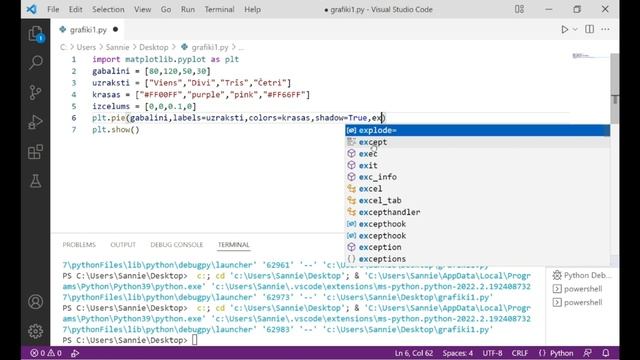Choose excepthandler suggestion in autocomplete
640x360 pixels.
click(478, 212)
